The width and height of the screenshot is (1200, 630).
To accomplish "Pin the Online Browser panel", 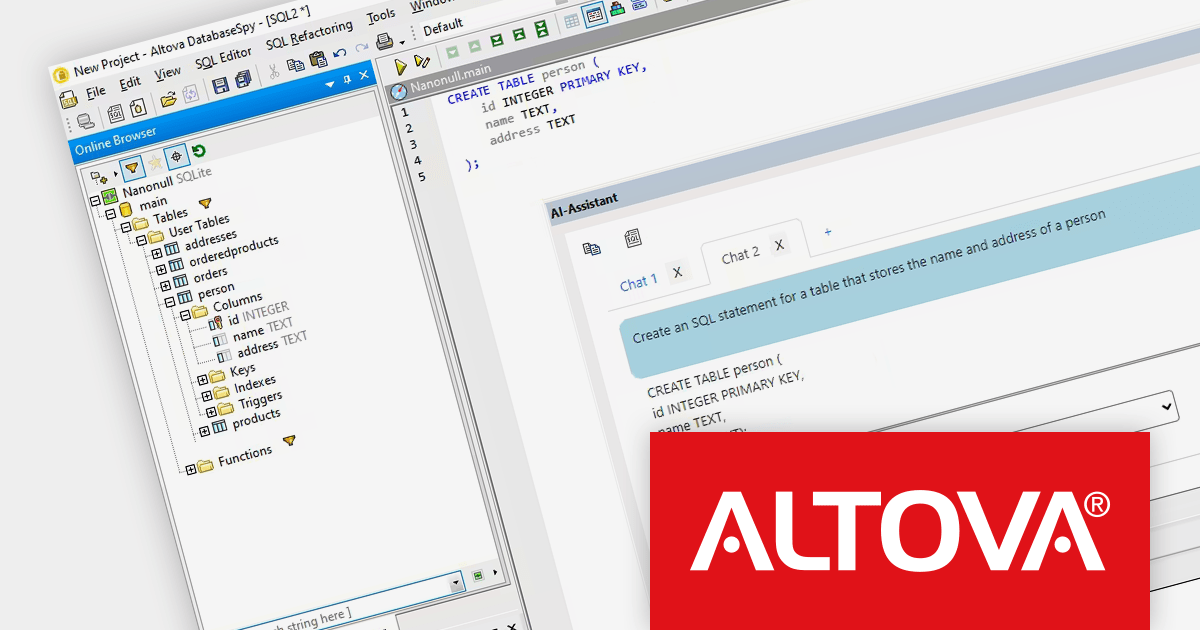I will (347, 79).
